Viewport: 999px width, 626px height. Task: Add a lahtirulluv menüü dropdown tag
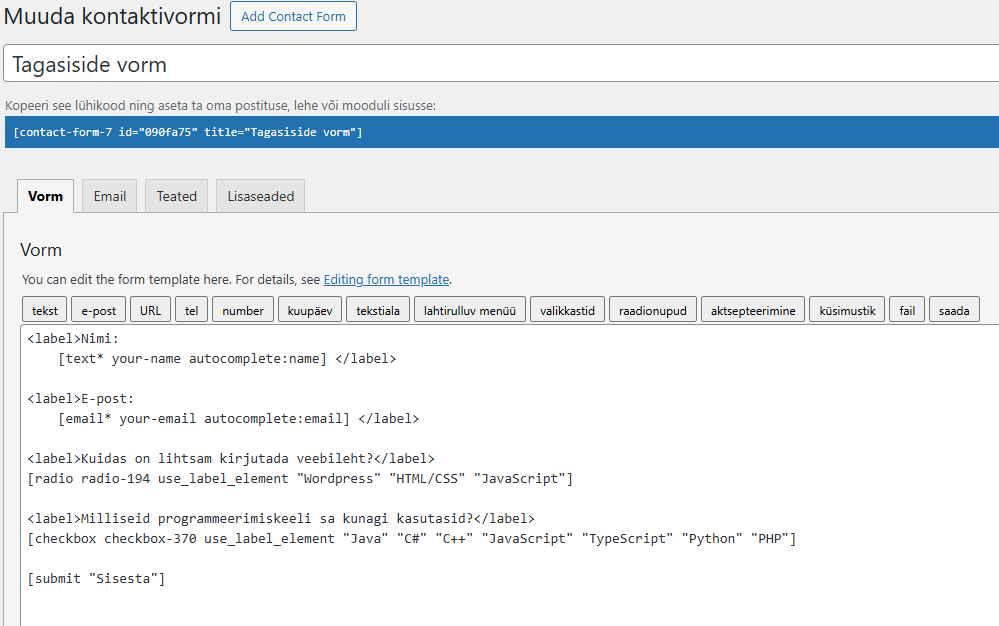[x=470, y=311]
